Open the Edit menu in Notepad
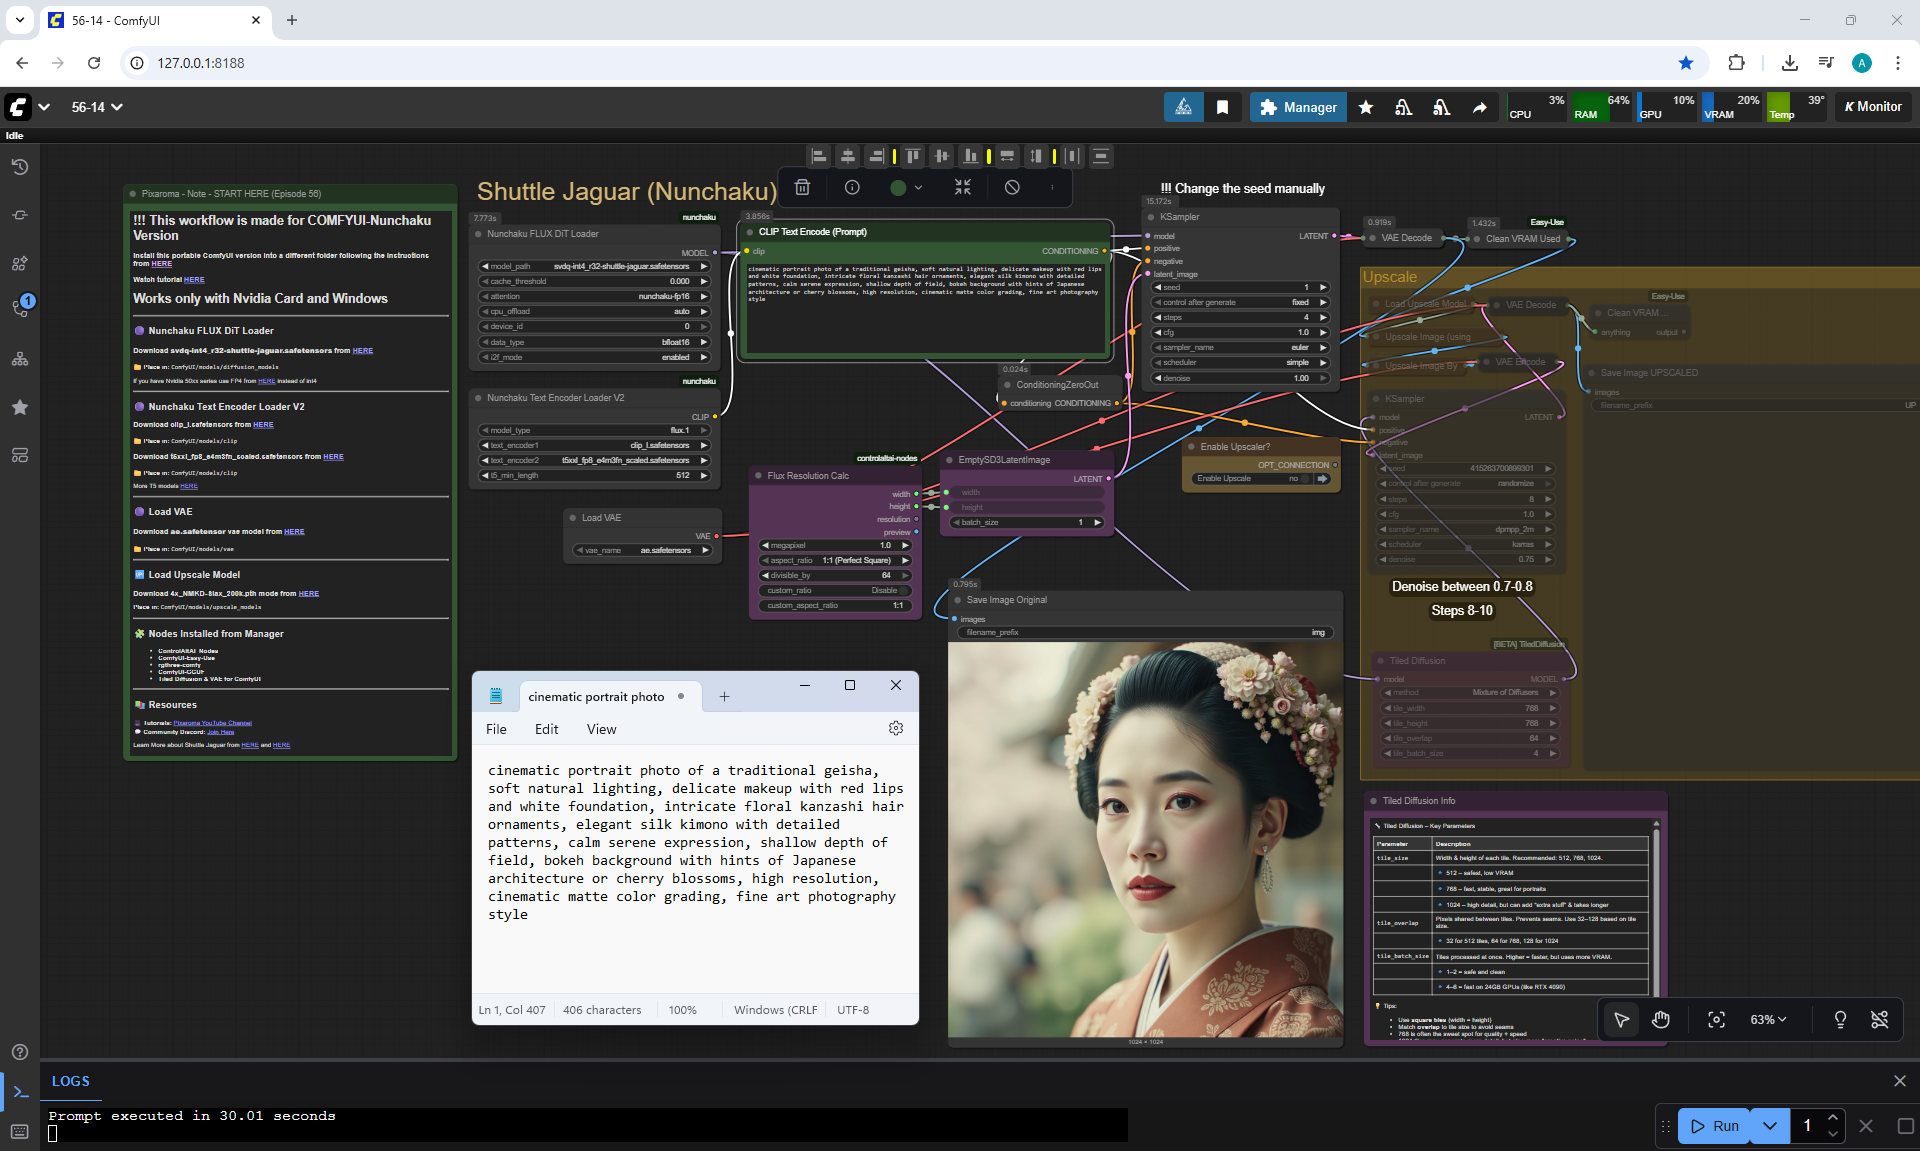 [546, 729]
